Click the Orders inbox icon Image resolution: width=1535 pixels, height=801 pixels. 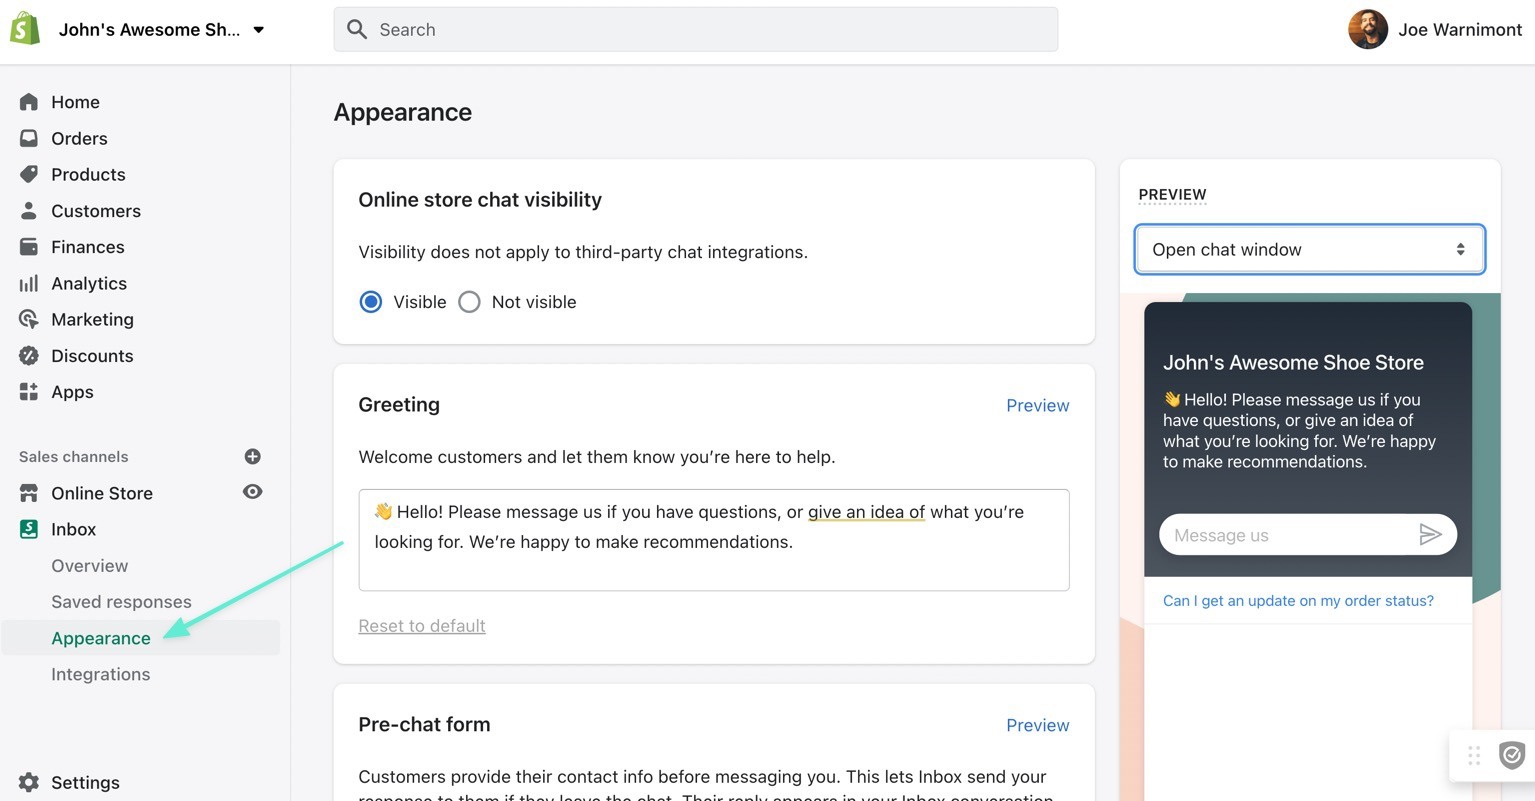[x=29, y=138]
